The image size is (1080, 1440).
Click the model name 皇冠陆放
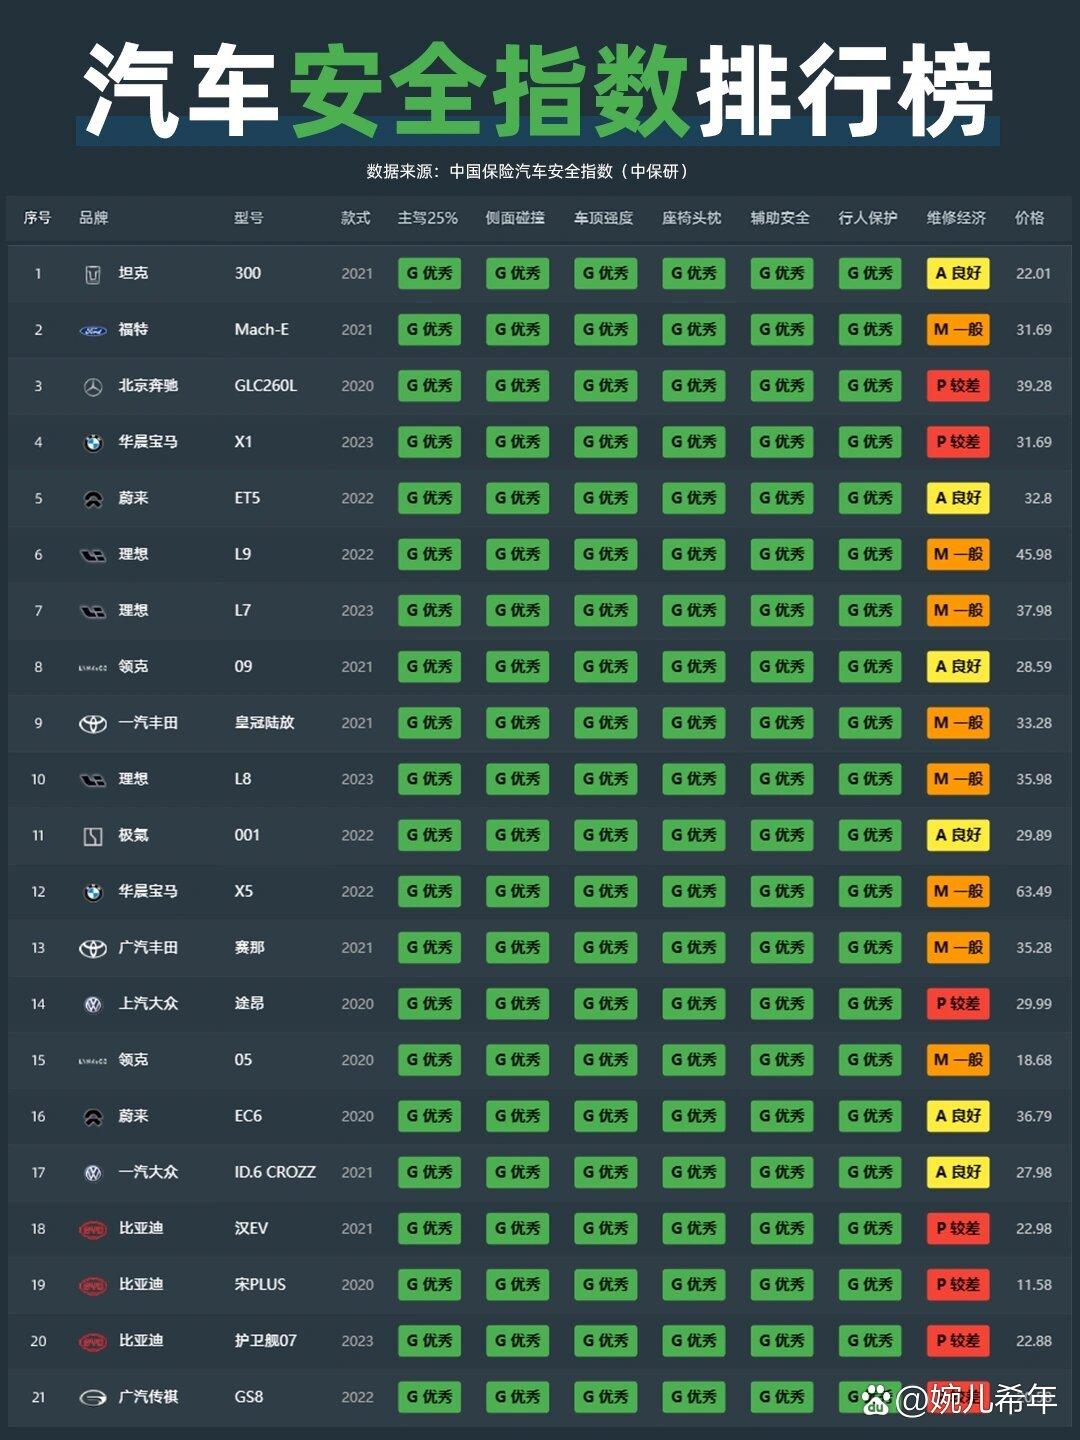point(264,722)
